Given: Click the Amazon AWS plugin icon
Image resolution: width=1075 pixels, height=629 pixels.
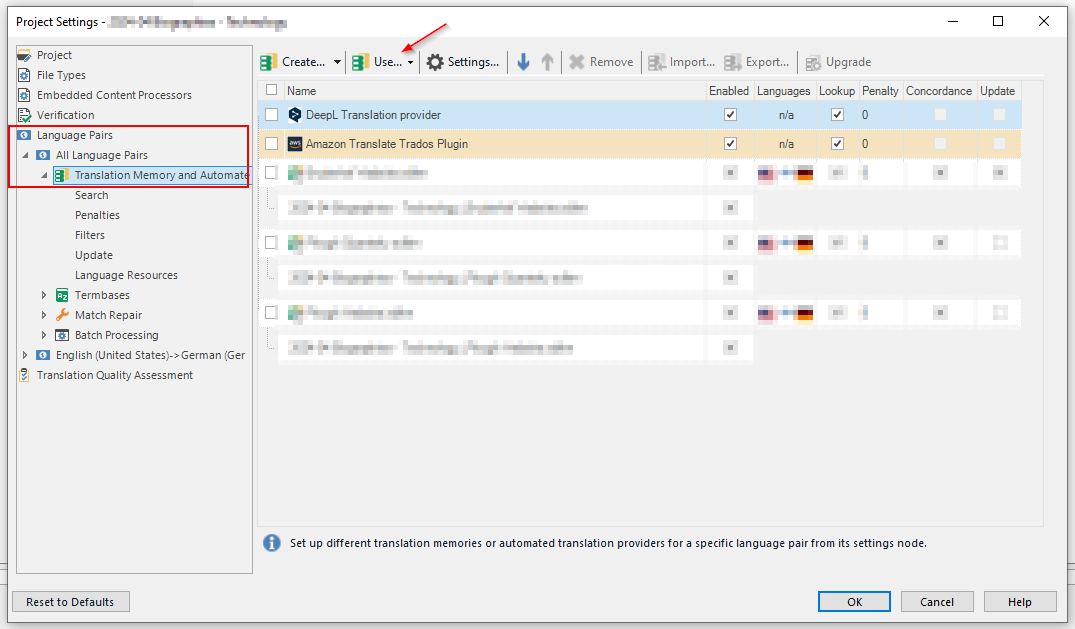Looking at the screenshot, I should (295, 143).
